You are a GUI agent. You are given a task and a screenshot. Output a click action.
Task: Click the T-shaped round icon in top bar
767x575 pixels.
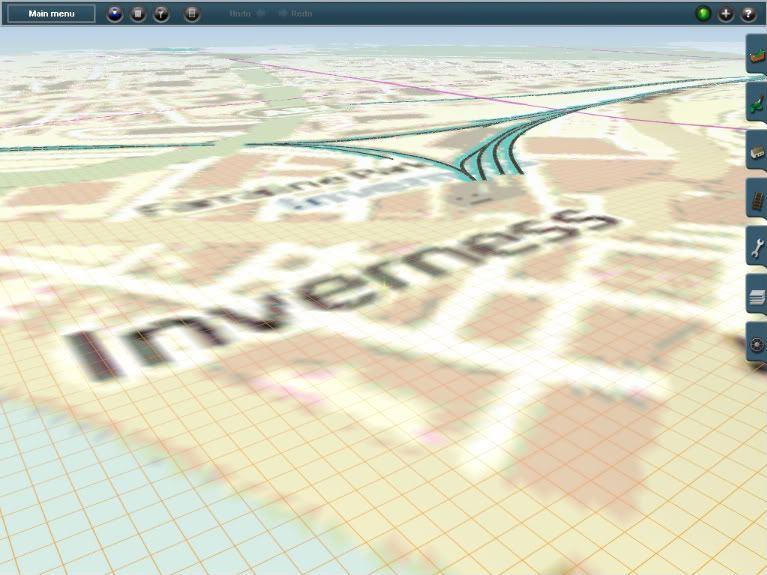tap(161, 14)
